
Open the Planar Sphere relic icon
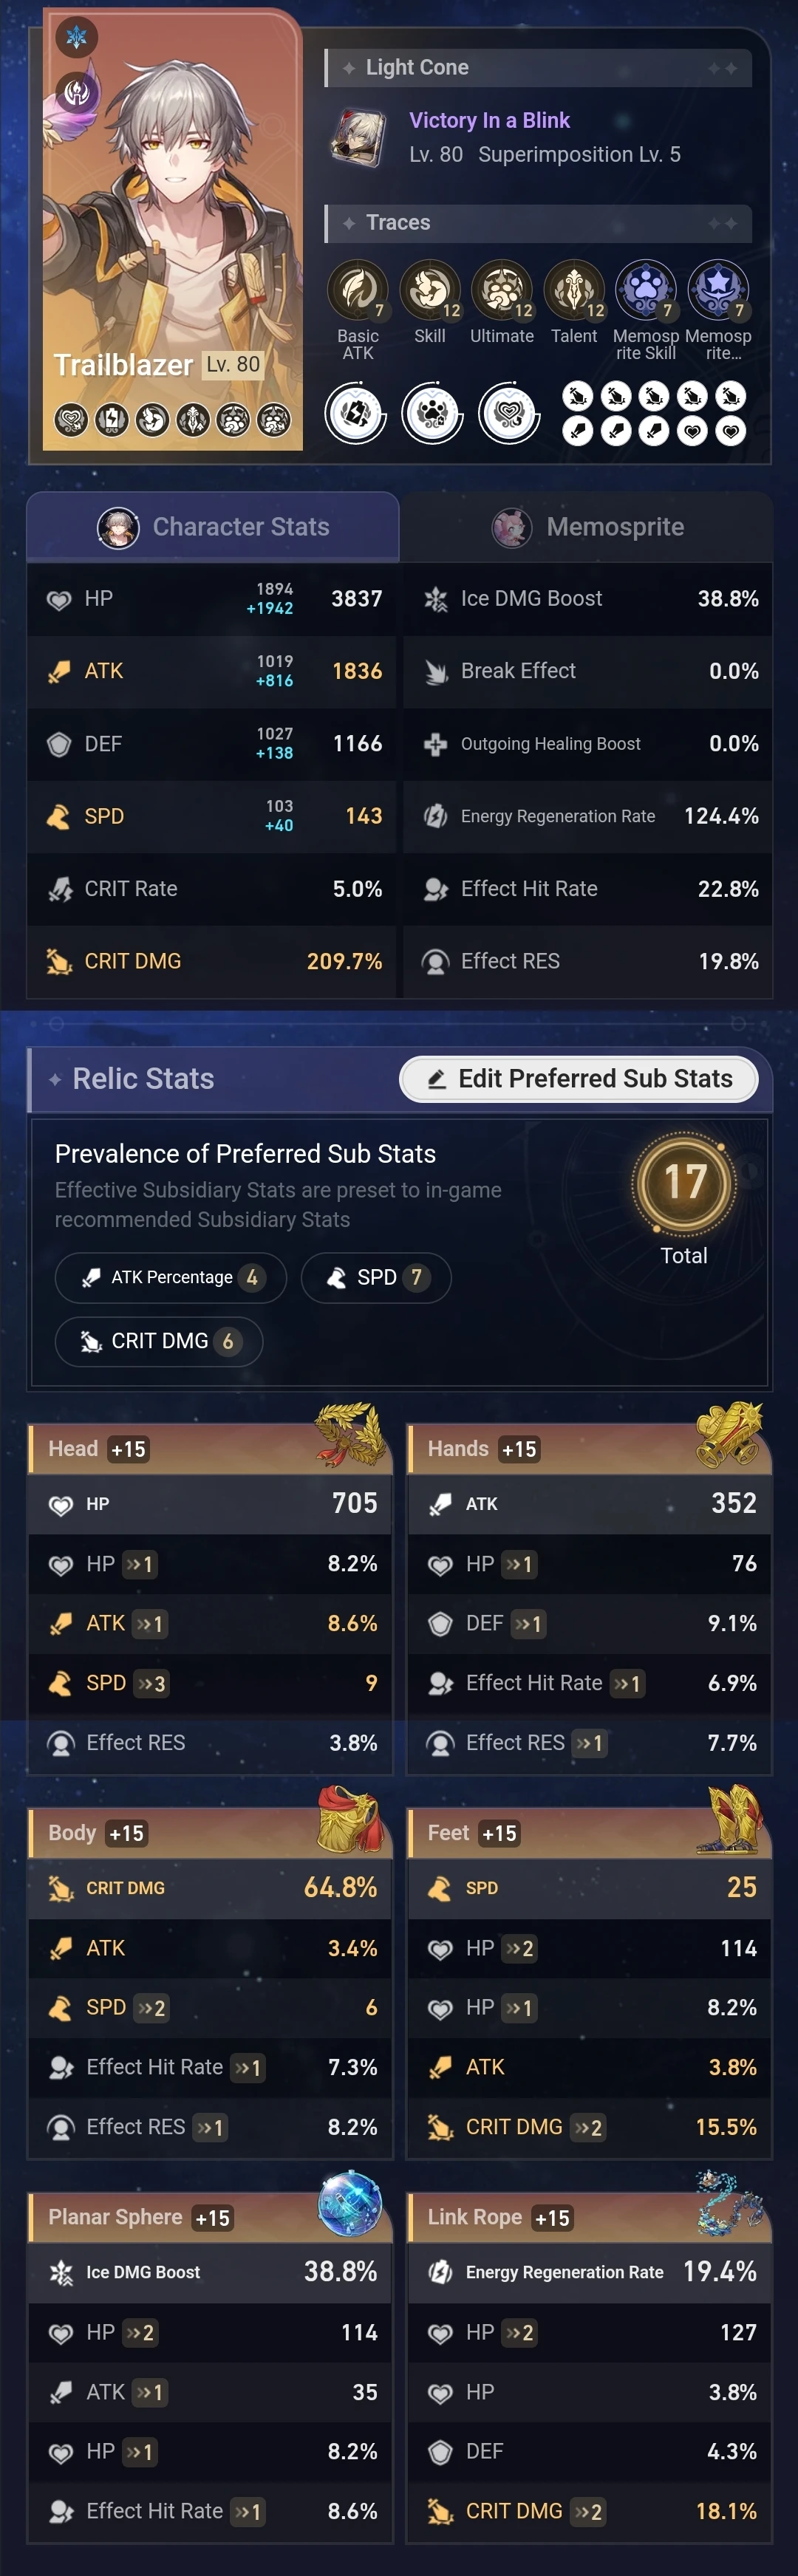[350, 2203]
